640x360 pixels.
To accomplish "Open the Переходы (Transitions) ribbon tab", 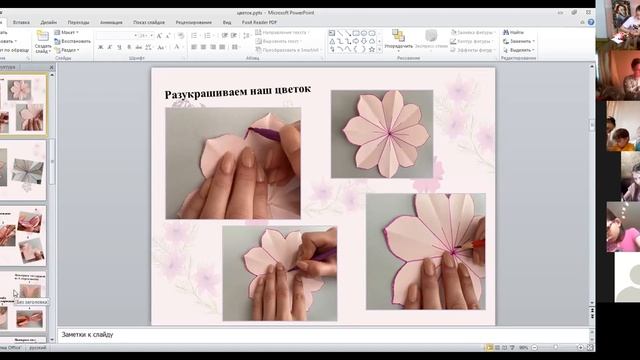I will (78, 22).
